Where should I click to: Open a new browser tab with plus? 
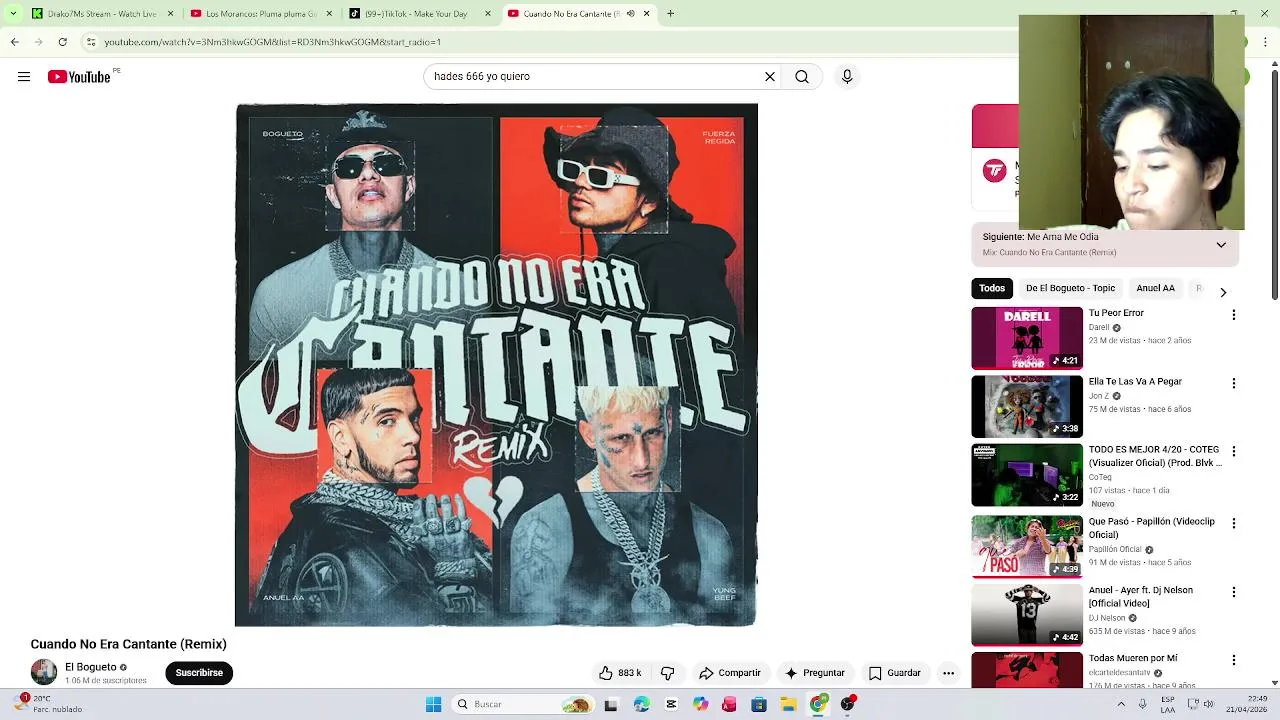pos(670,14)
